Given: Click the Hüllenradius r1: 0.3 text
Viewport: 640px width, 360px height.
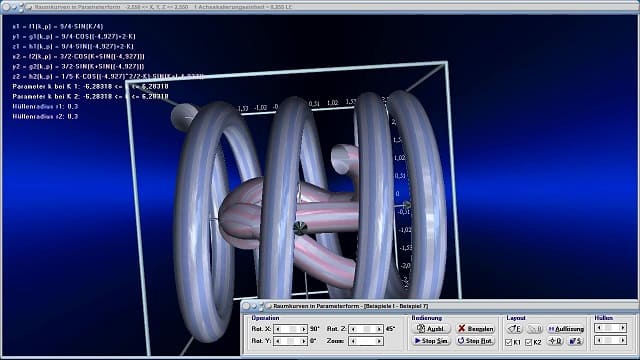Looking at the screenshot, I should tap(45, 107).
